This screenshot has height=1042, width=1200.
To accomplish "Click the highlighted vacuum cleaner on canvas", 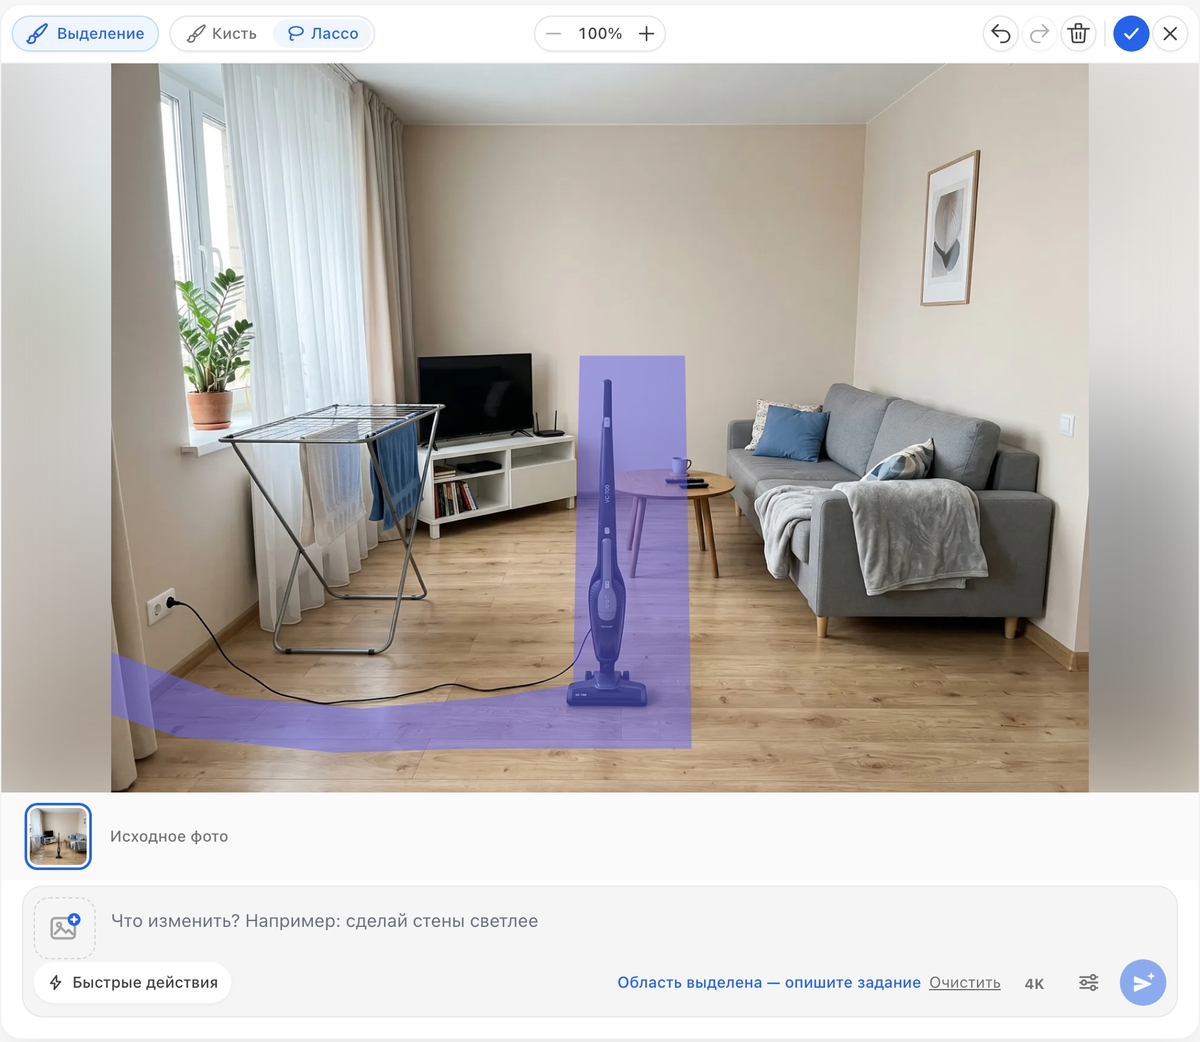I will click(x=607, y=545).
